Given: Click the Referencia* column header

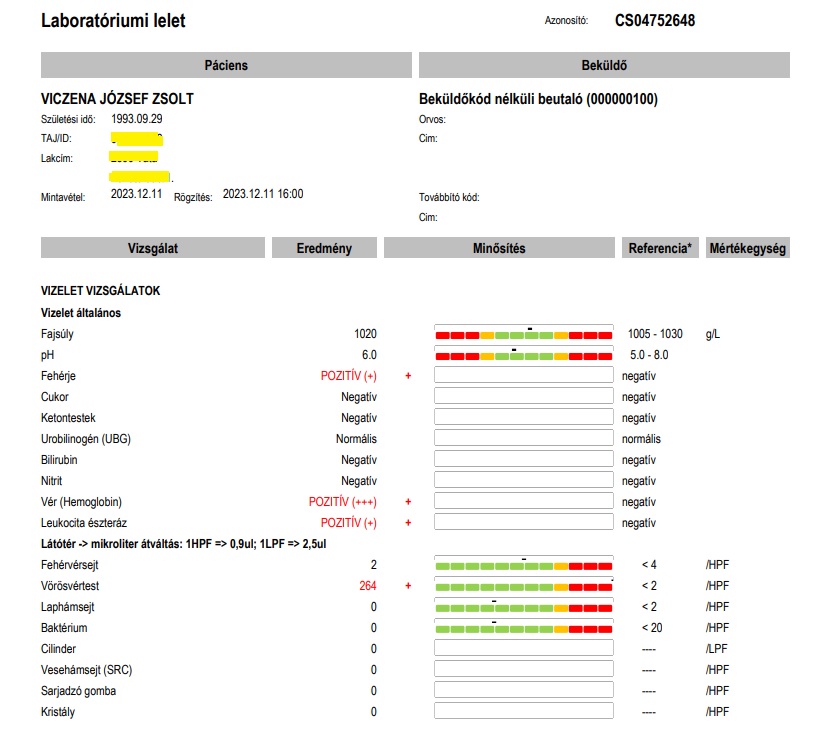Looking at the screenshot, I should (660, 248).
